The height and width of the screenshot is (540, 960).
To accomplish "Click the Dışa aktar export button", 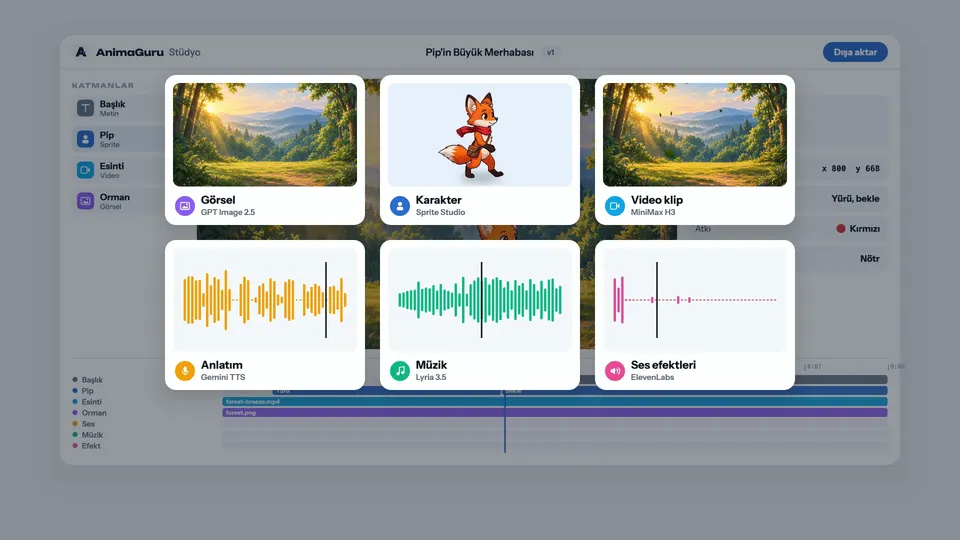I will coord(855,52).
